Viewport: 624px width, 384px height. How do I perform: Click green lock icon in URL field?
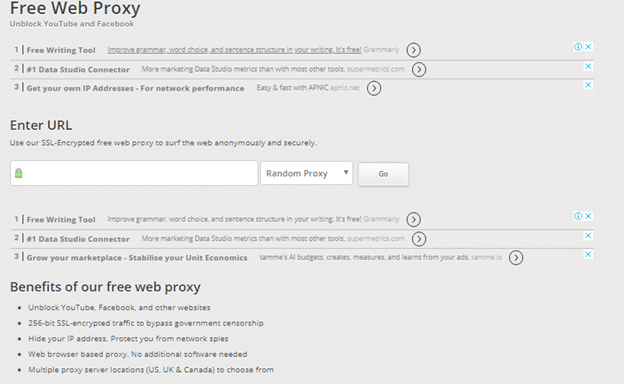pyautogui.click(x=19, y=173)
